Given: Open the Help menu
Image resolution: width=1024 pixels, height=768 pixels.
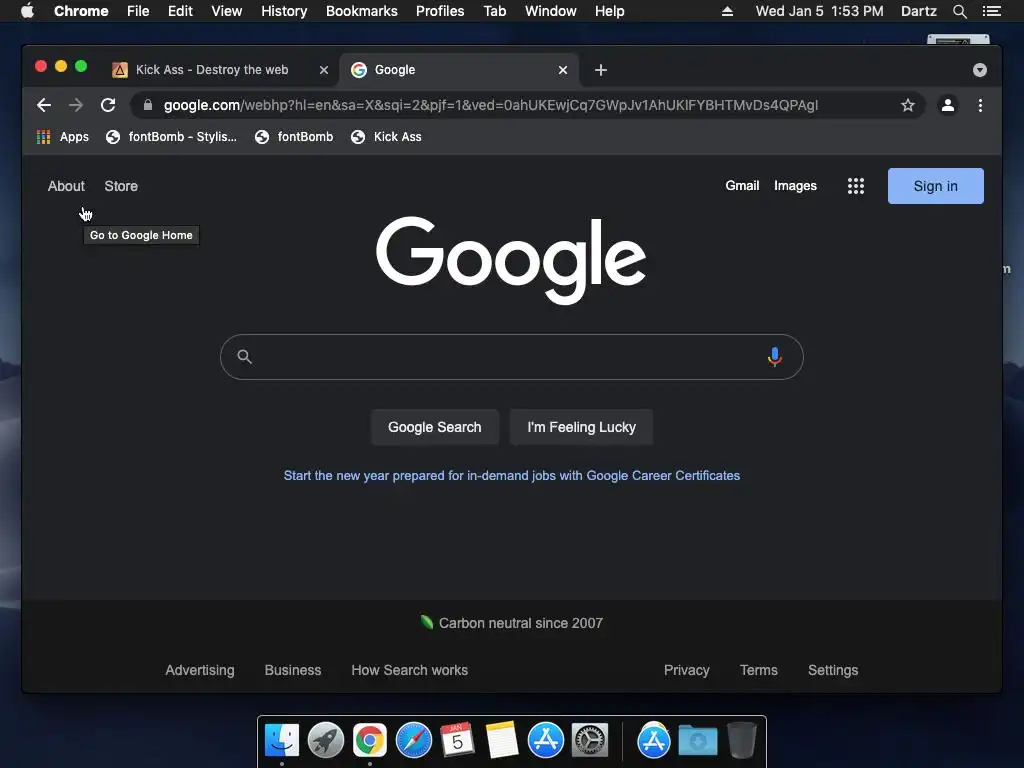Looking at the screenshot, I should click(609, 11).
